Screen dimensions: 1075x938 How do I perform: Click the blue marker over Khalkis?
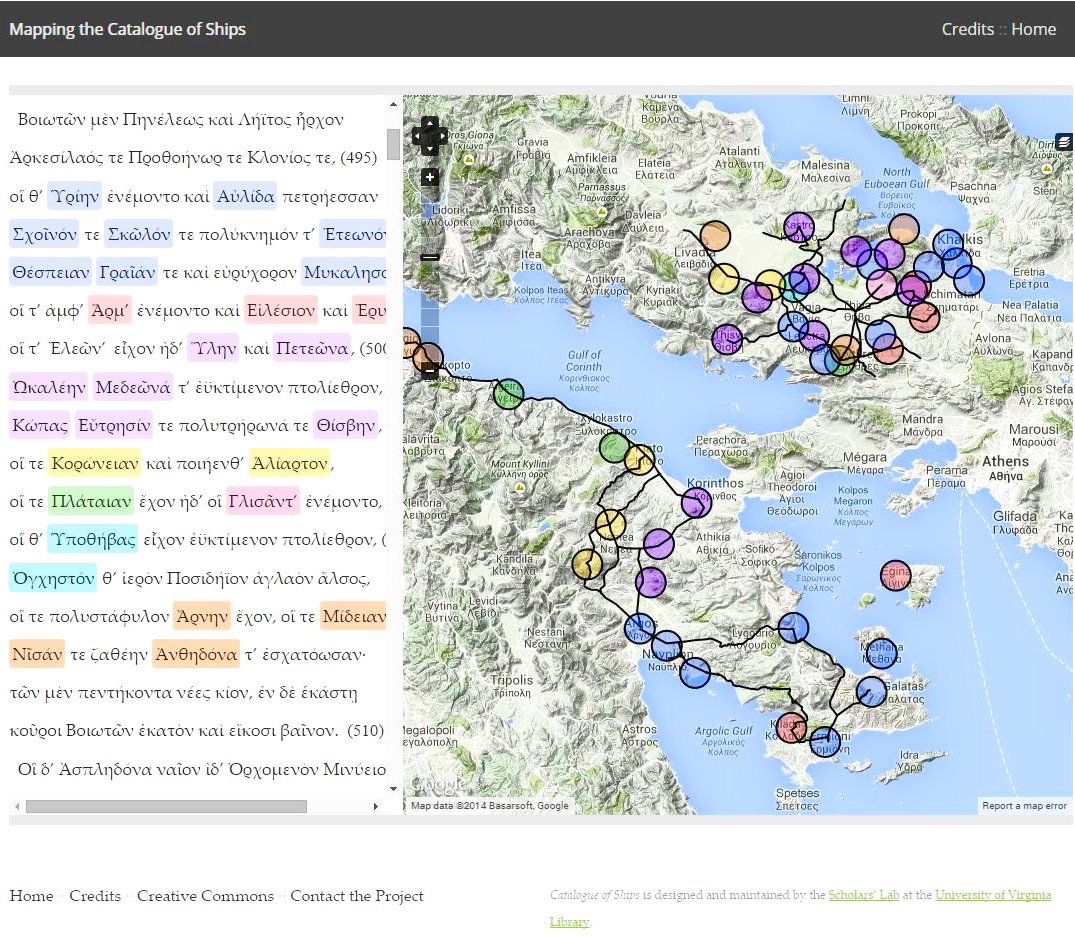coord(948,245)
